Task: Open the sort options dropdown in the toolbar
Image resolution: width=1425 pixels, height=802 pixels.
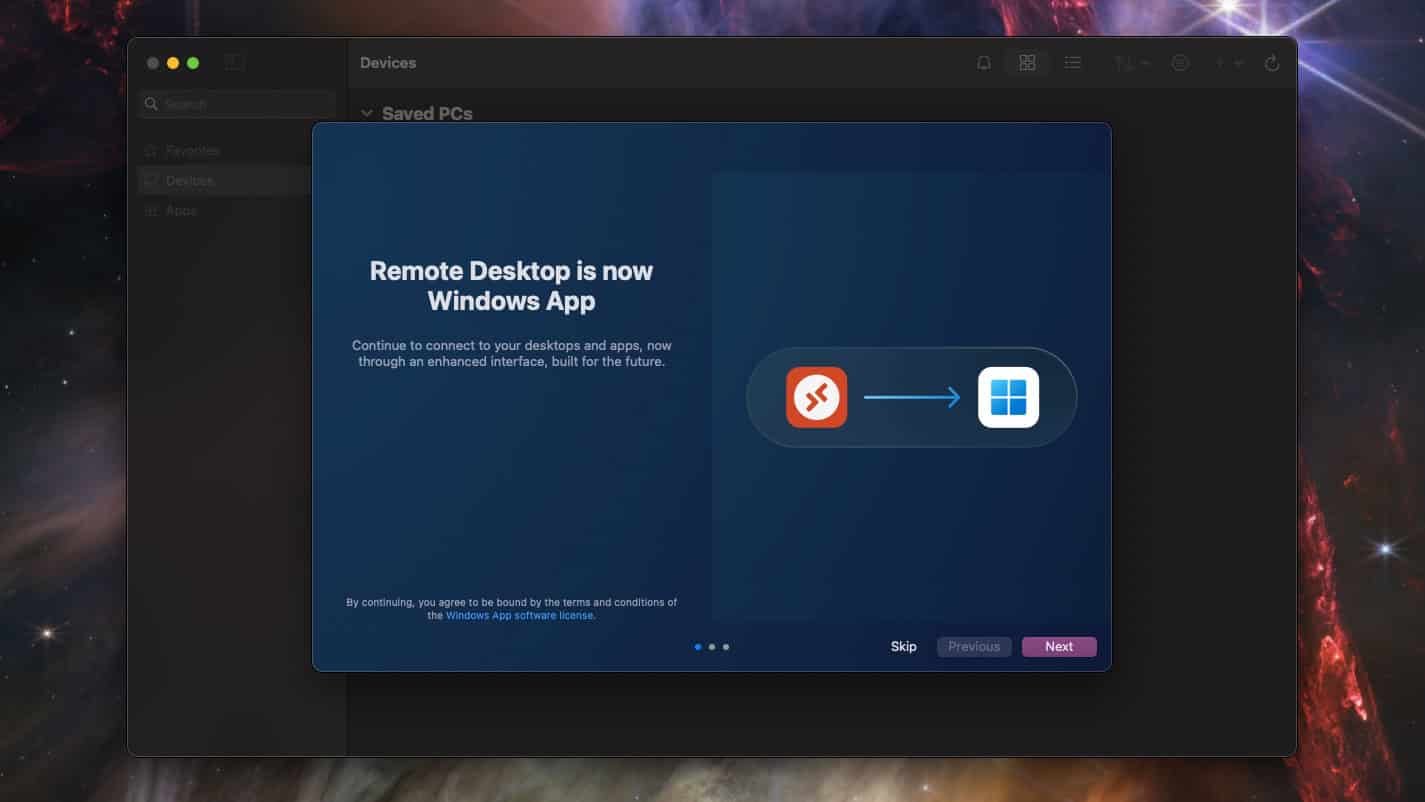Action: click(x=1133, y=63)
